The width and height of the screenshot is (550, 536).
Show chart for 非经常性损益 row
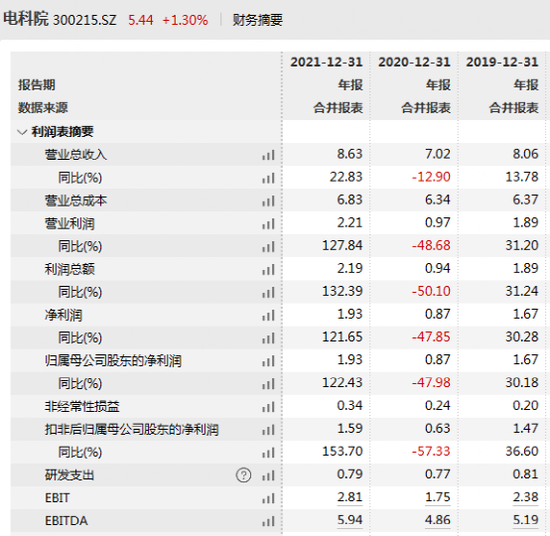(x=268, y=407)
